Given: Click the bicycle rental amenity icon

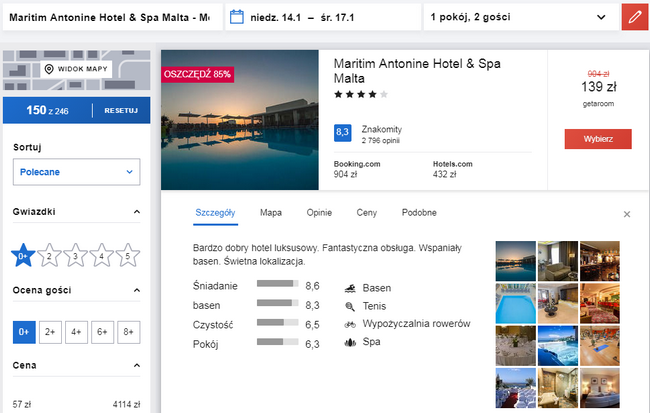Looking at the screenshot, I should click(350, 324).
